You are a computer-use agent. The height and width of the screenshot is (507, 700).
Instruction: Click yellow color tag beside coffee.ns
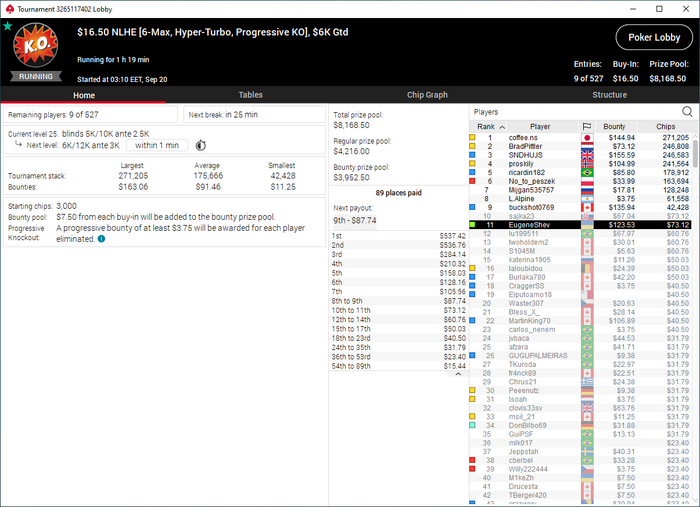coord(472,138)
